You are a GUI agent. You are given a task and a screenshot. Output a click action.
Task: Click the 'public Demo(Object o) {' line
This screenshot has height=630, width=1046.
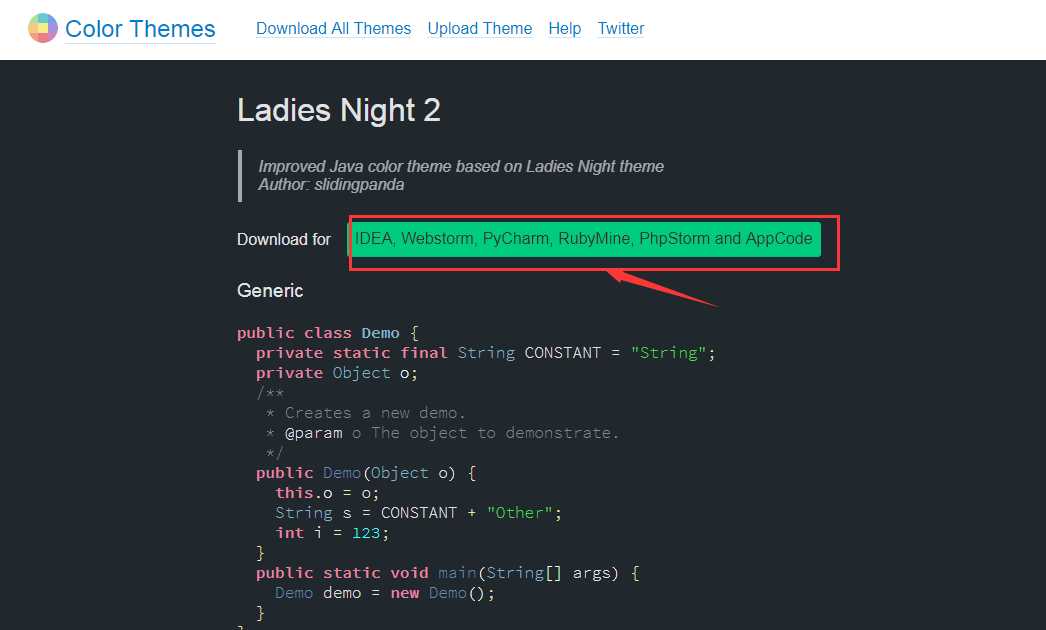pos(366,472)
